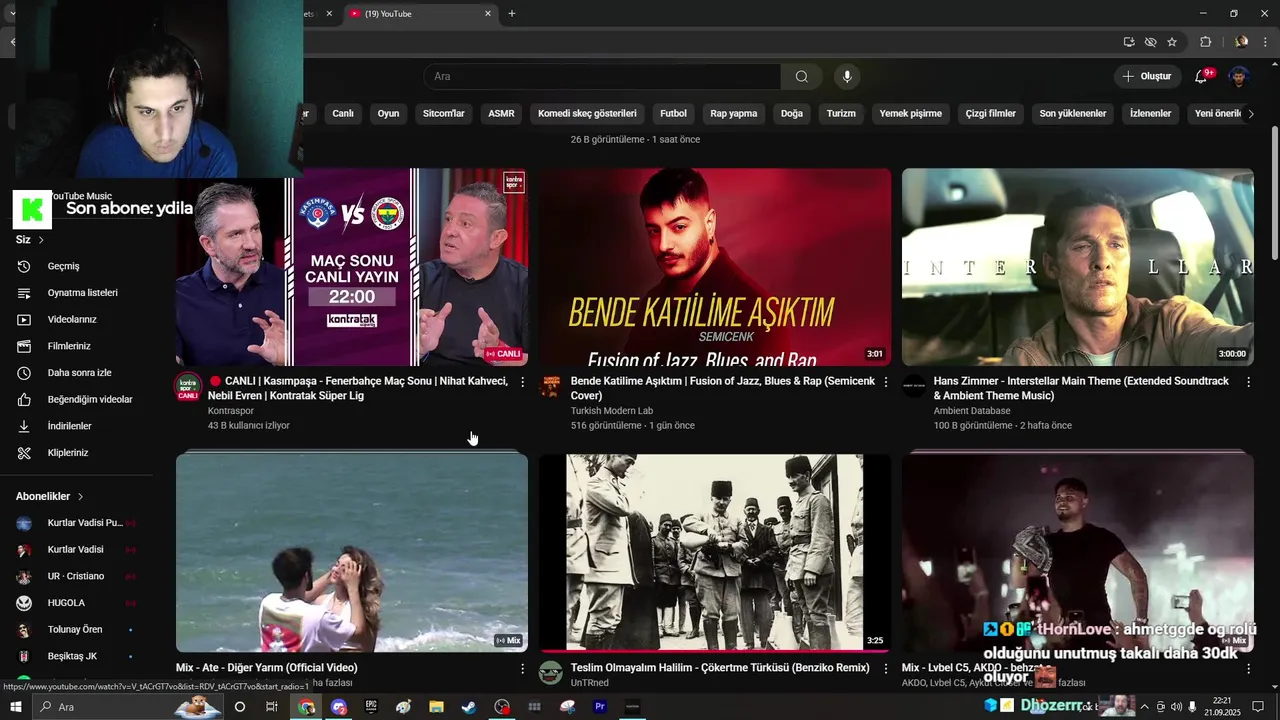Select the Komedi skeç gösterileri chip
This screenshot has width=1280, height=720.
pyautogui.click(x=587, y=114)
